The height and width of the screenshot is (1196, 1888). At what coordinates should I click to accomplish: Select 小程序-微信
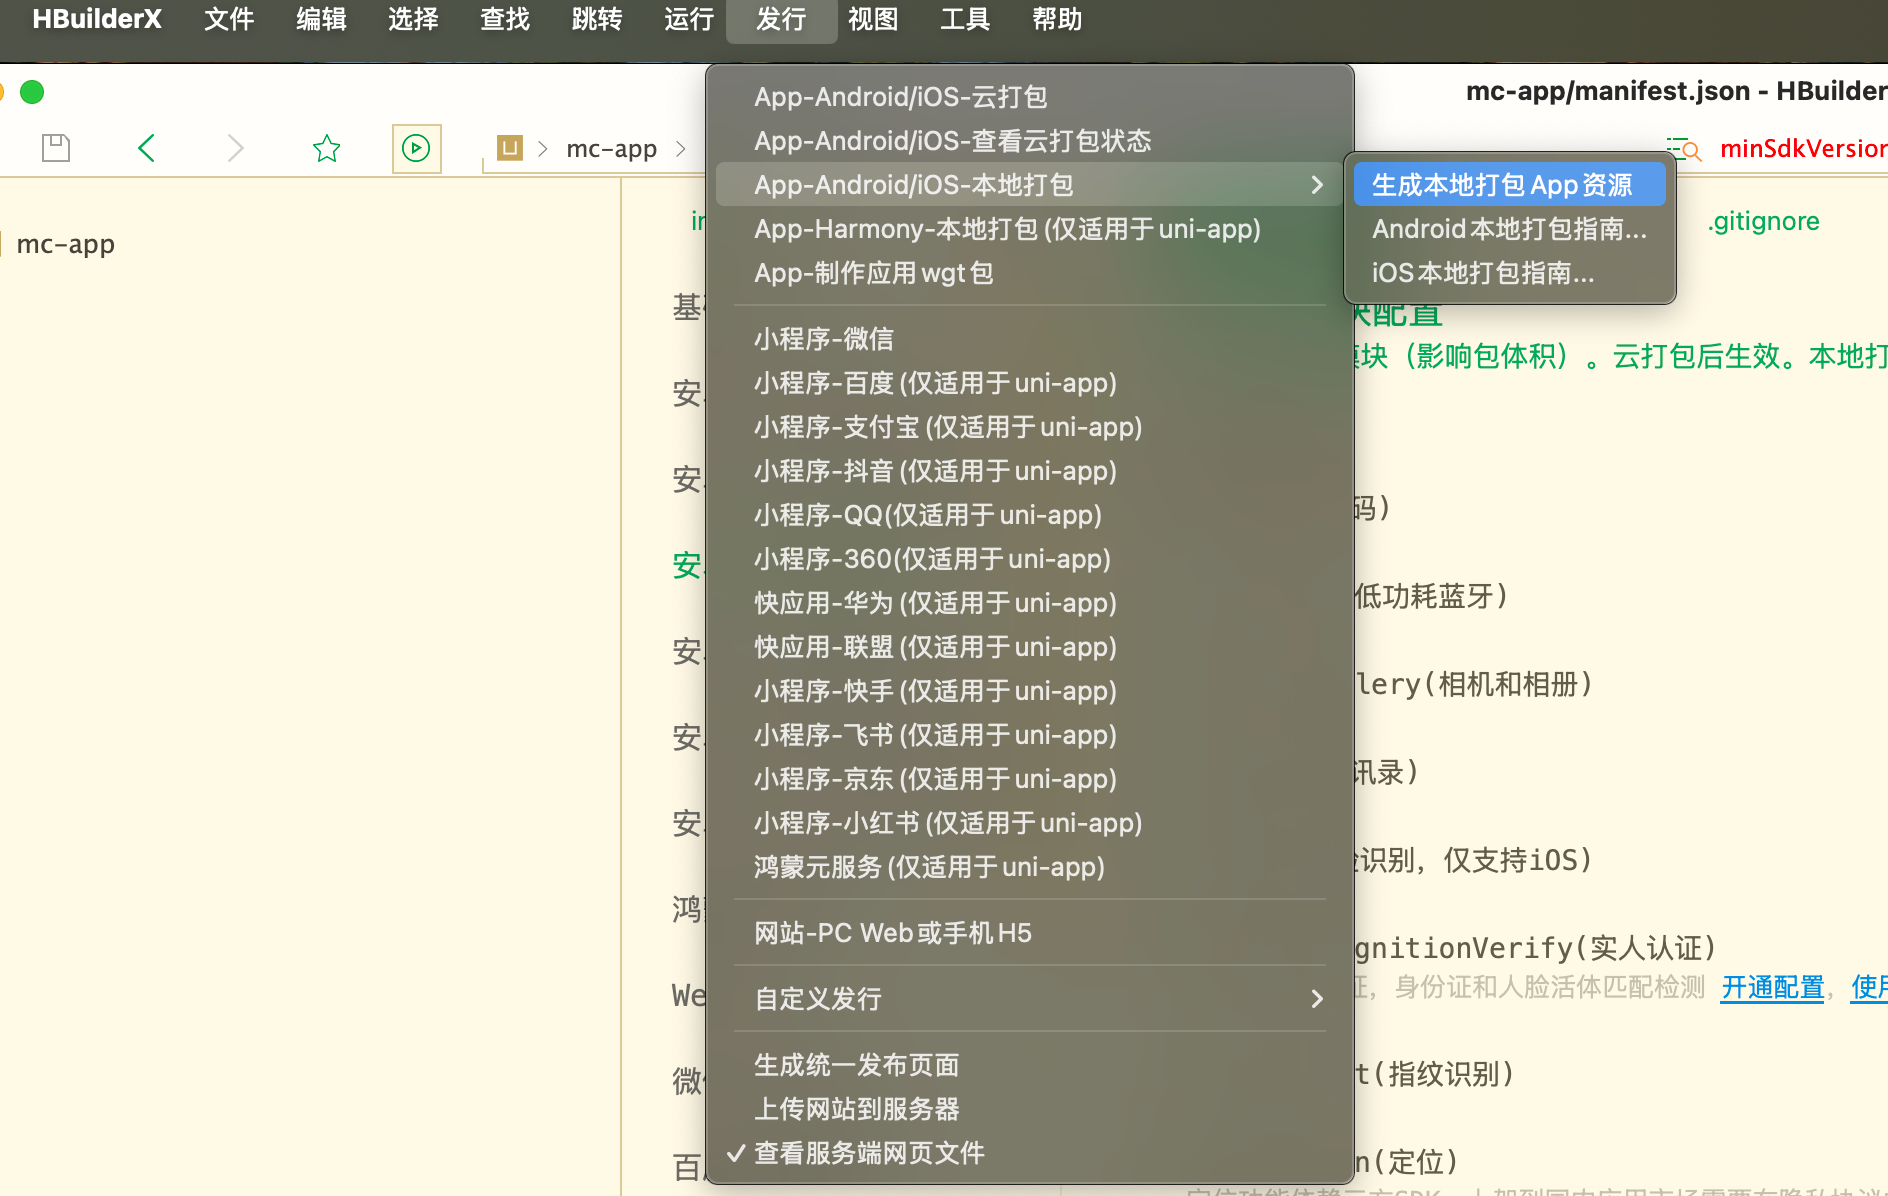pyautogui.click(x=1029, y=339)
